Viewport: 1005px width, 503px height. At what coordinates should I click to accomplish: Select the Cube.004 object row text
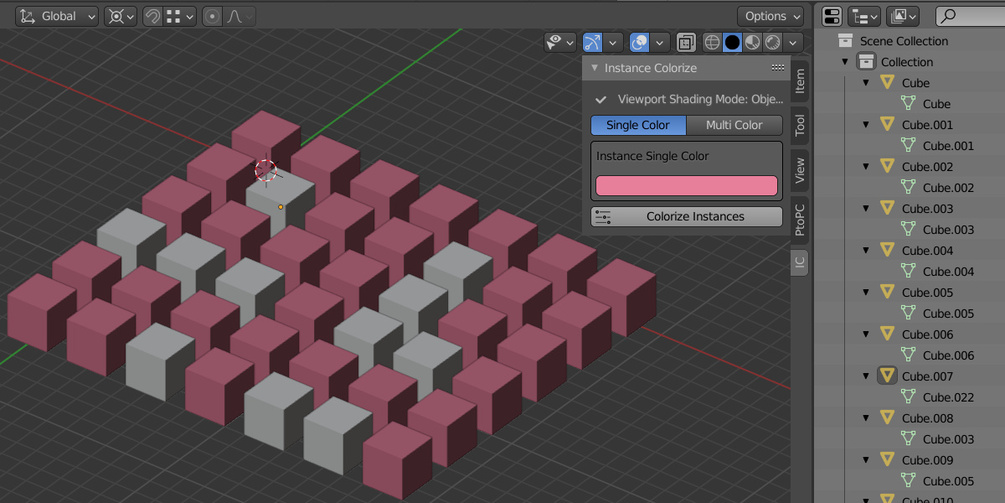click(x=927, y=251)
